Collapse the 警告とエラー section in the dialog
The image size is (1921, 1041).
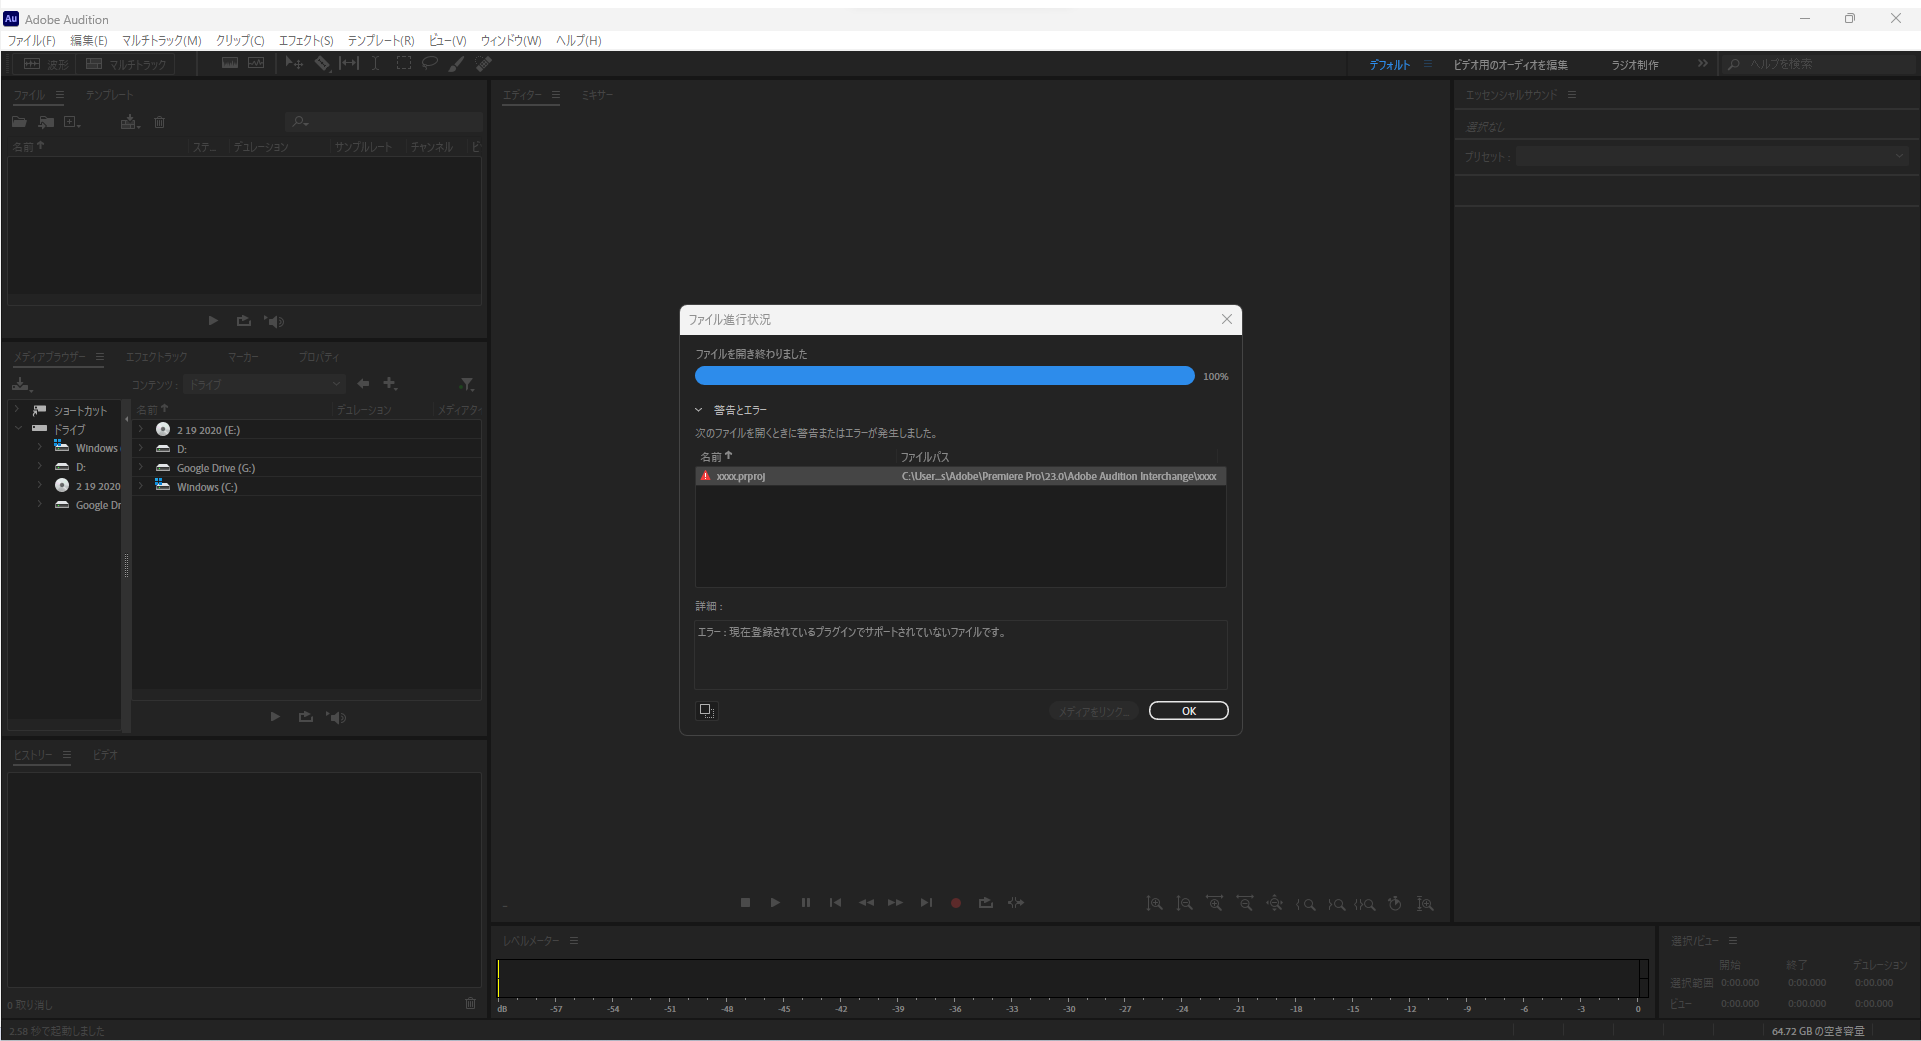click(698, 409)
